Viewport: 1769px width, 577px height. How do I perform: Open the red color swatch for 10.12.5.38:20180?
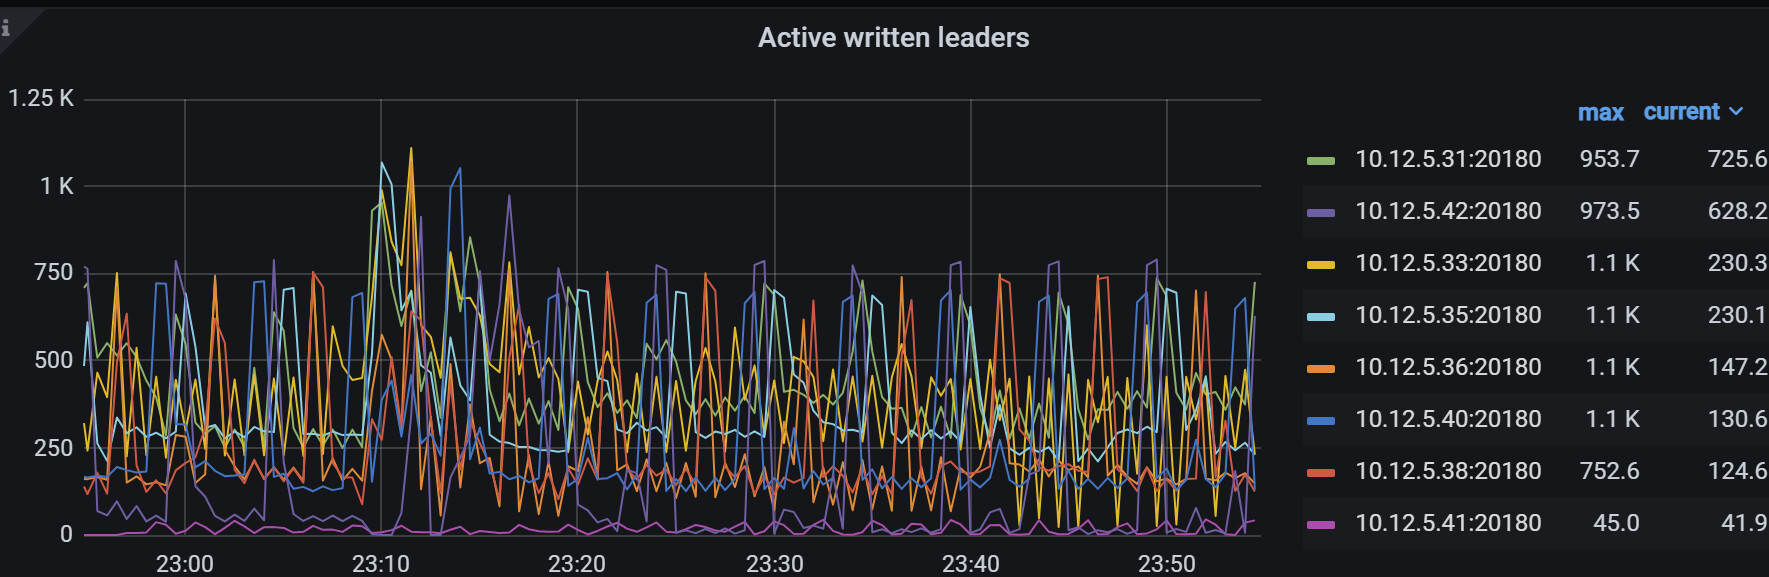pyautogui.click(x=1321, y=472)
